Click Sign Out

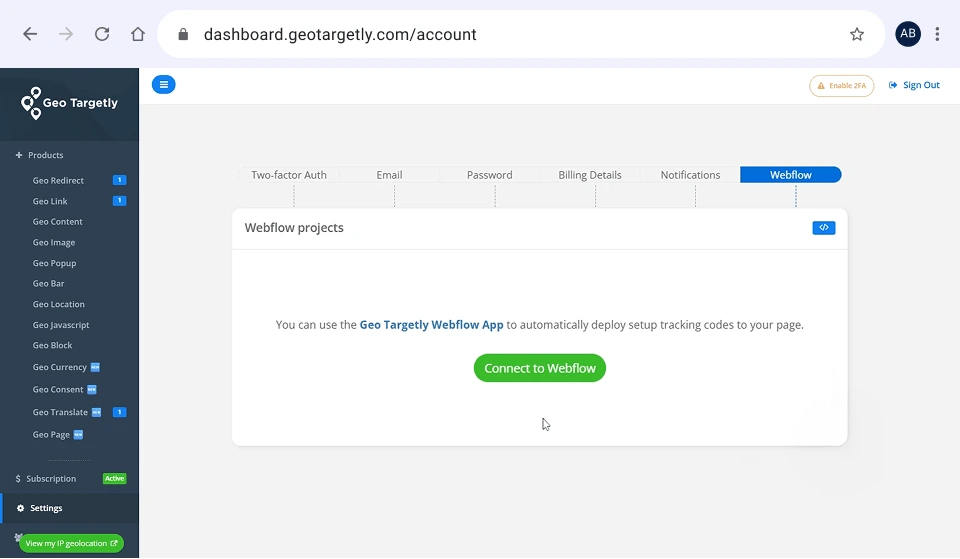(914, 85)
